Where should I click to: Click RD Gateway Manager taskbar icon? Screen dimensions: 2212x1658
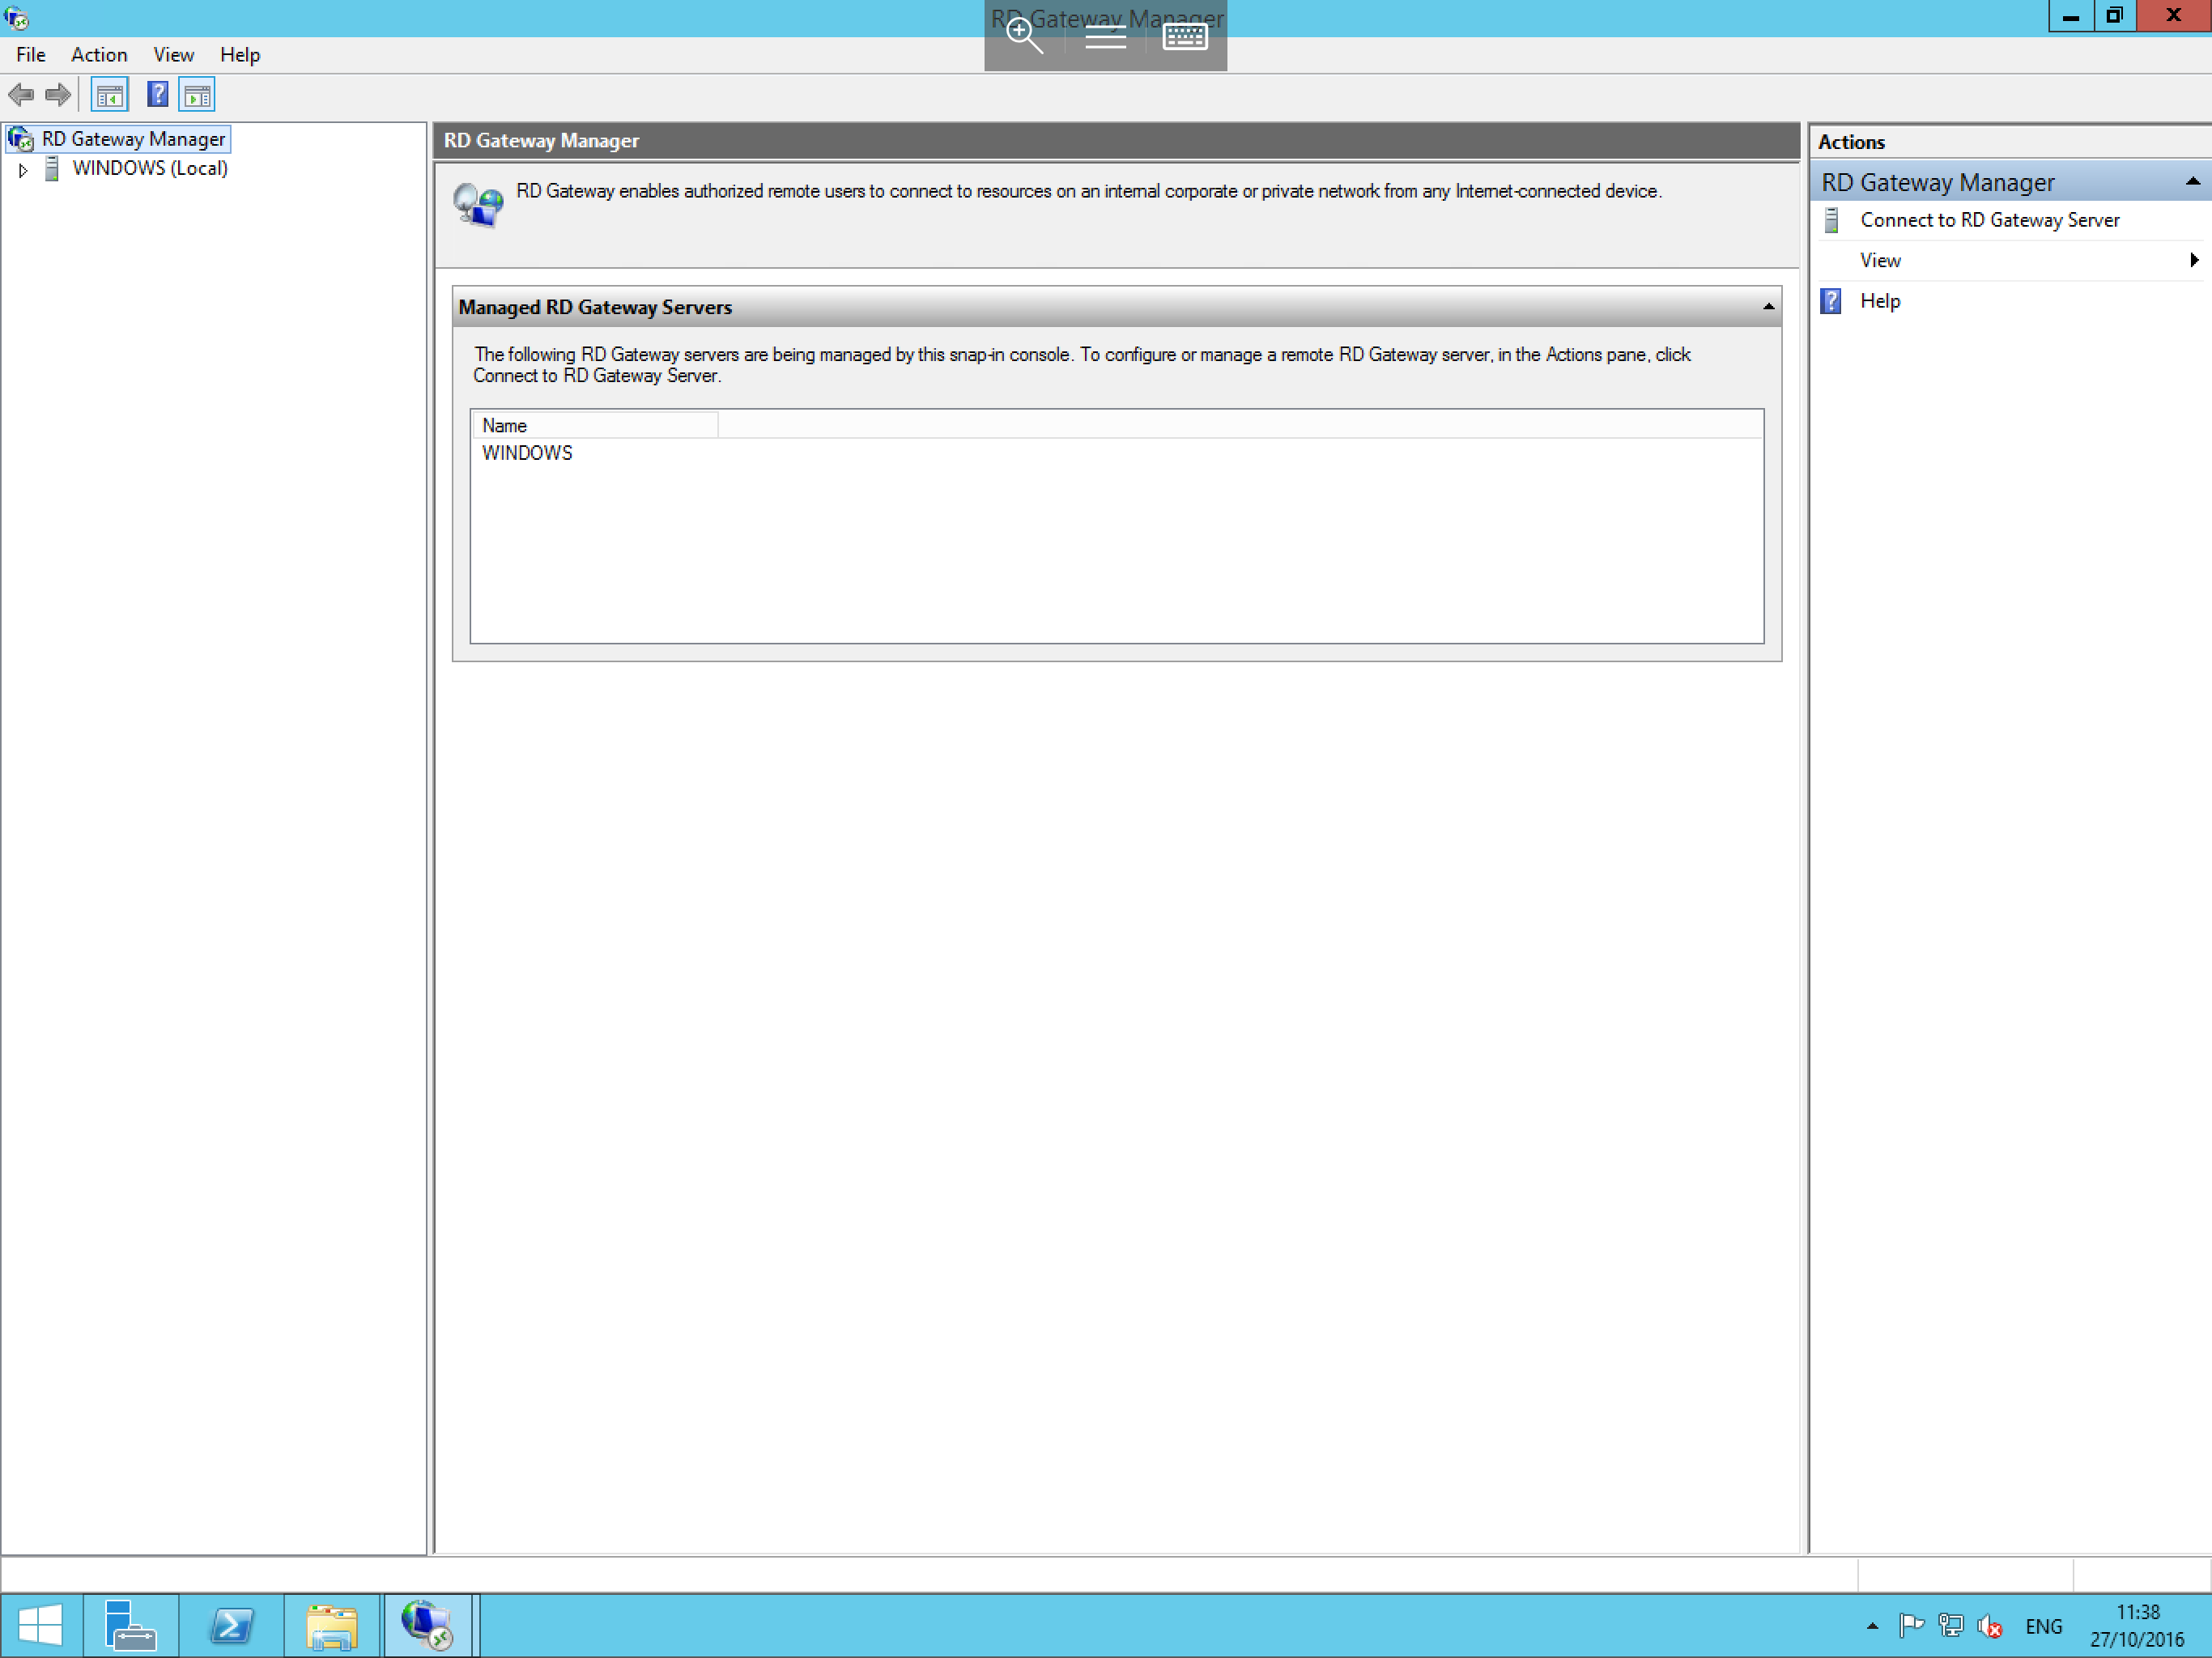pos(428,1625)
